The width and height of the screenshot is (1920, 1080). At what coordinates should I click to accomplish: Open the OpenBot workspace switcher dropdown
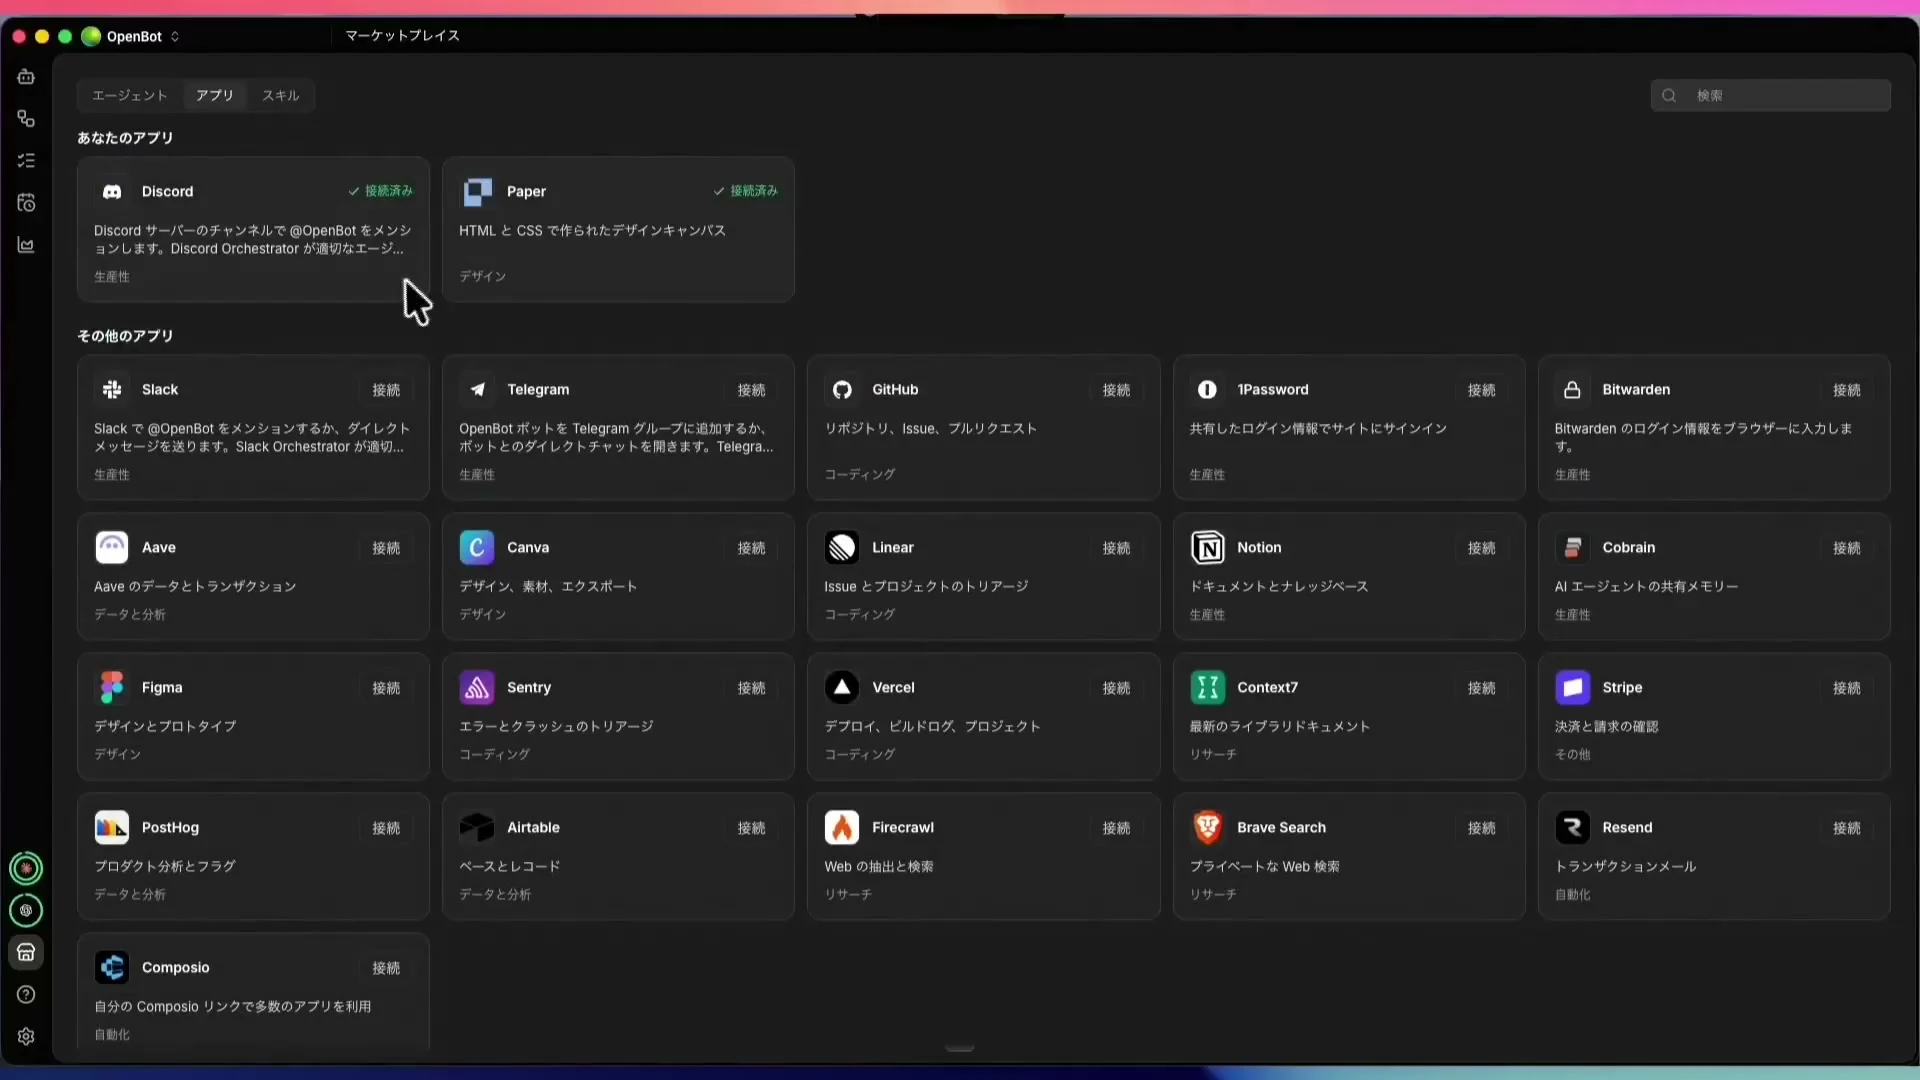click(131, 36)
